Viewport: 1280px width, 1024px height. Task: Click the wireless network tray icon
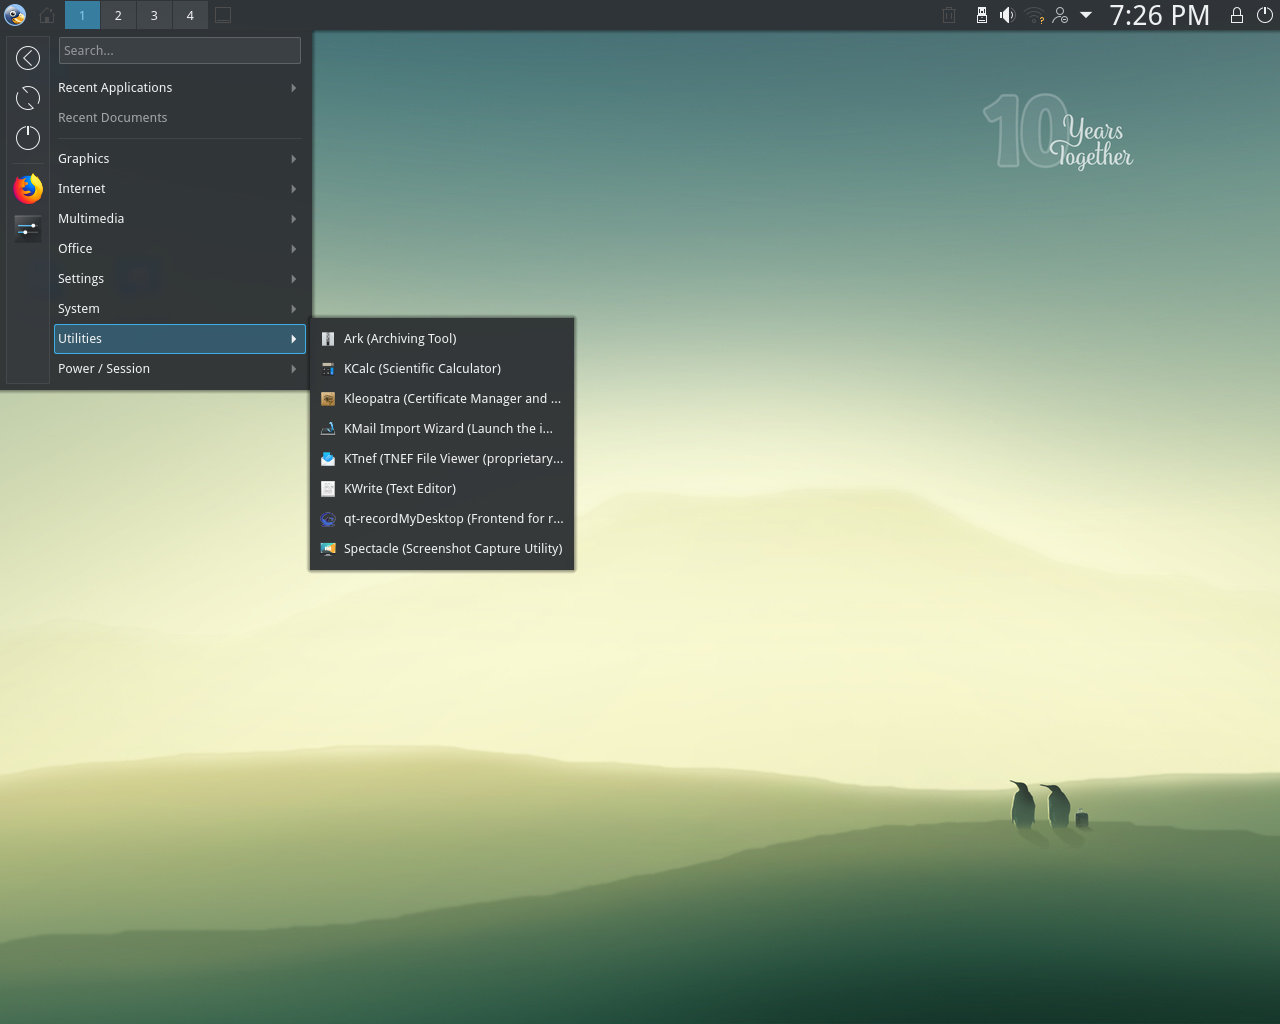click(x=1034, y=15)
